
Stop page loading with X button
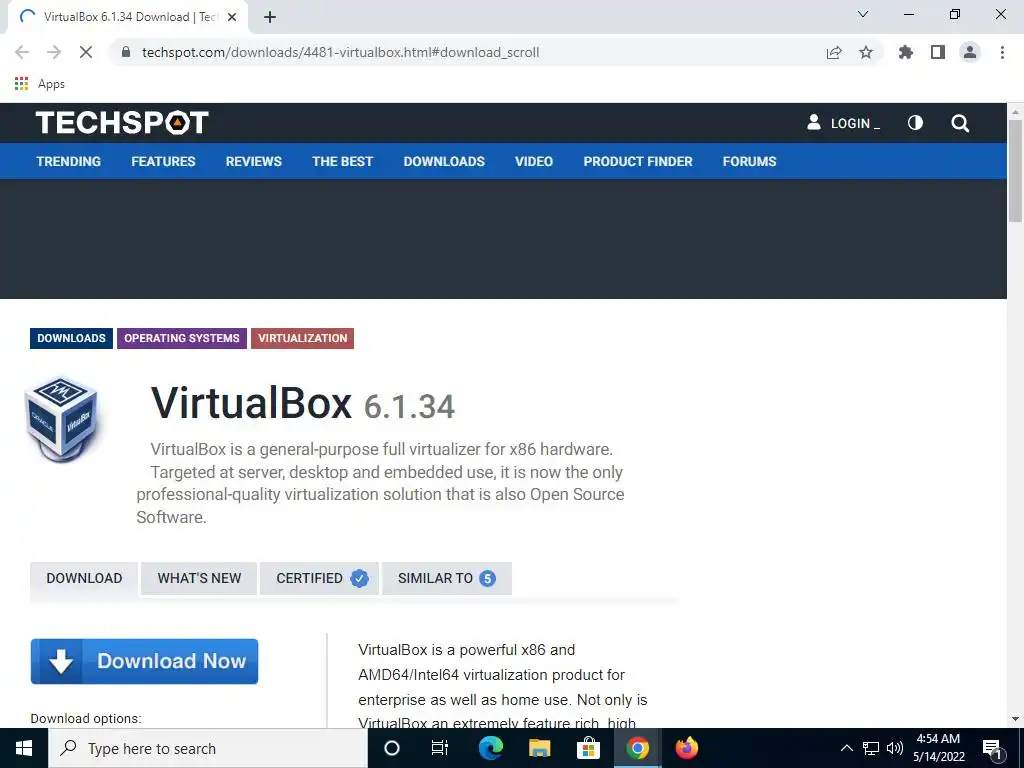[86, 52]
